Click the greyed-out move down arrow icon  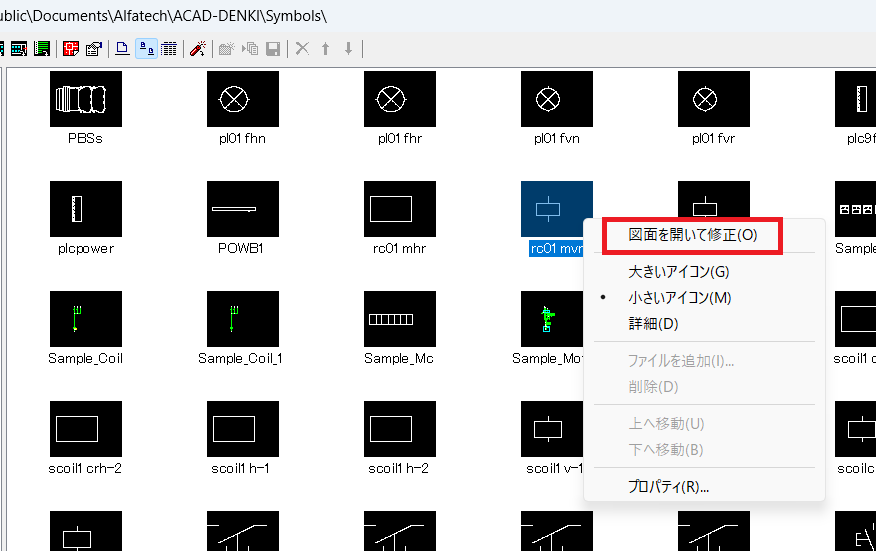coord(349,49)
